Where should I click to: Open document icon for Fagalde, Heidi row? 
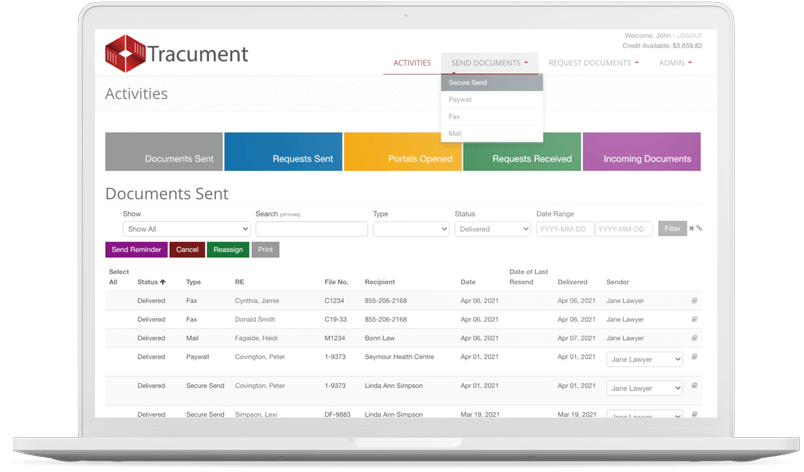pyautogui.click(x=695, y=338)
